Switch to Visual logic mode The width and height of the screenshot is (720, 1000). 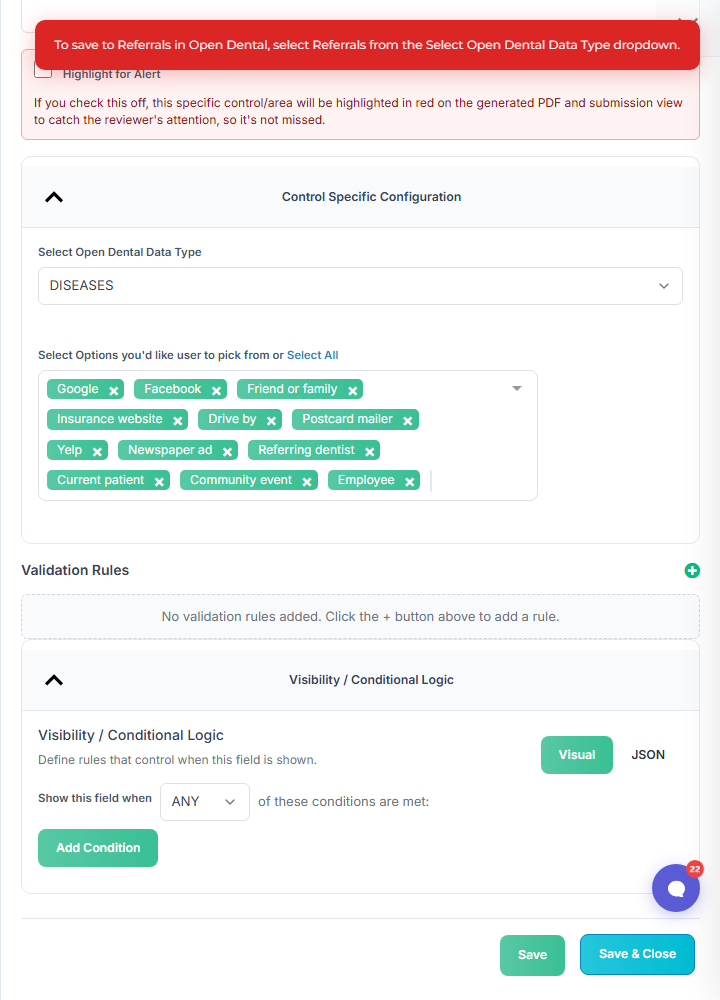coord(577,754)
